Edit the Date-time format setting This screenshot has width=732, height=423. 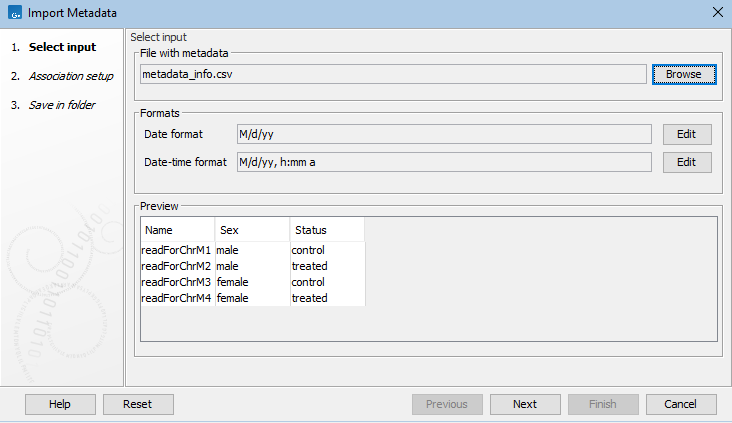(x=685, y=162)
